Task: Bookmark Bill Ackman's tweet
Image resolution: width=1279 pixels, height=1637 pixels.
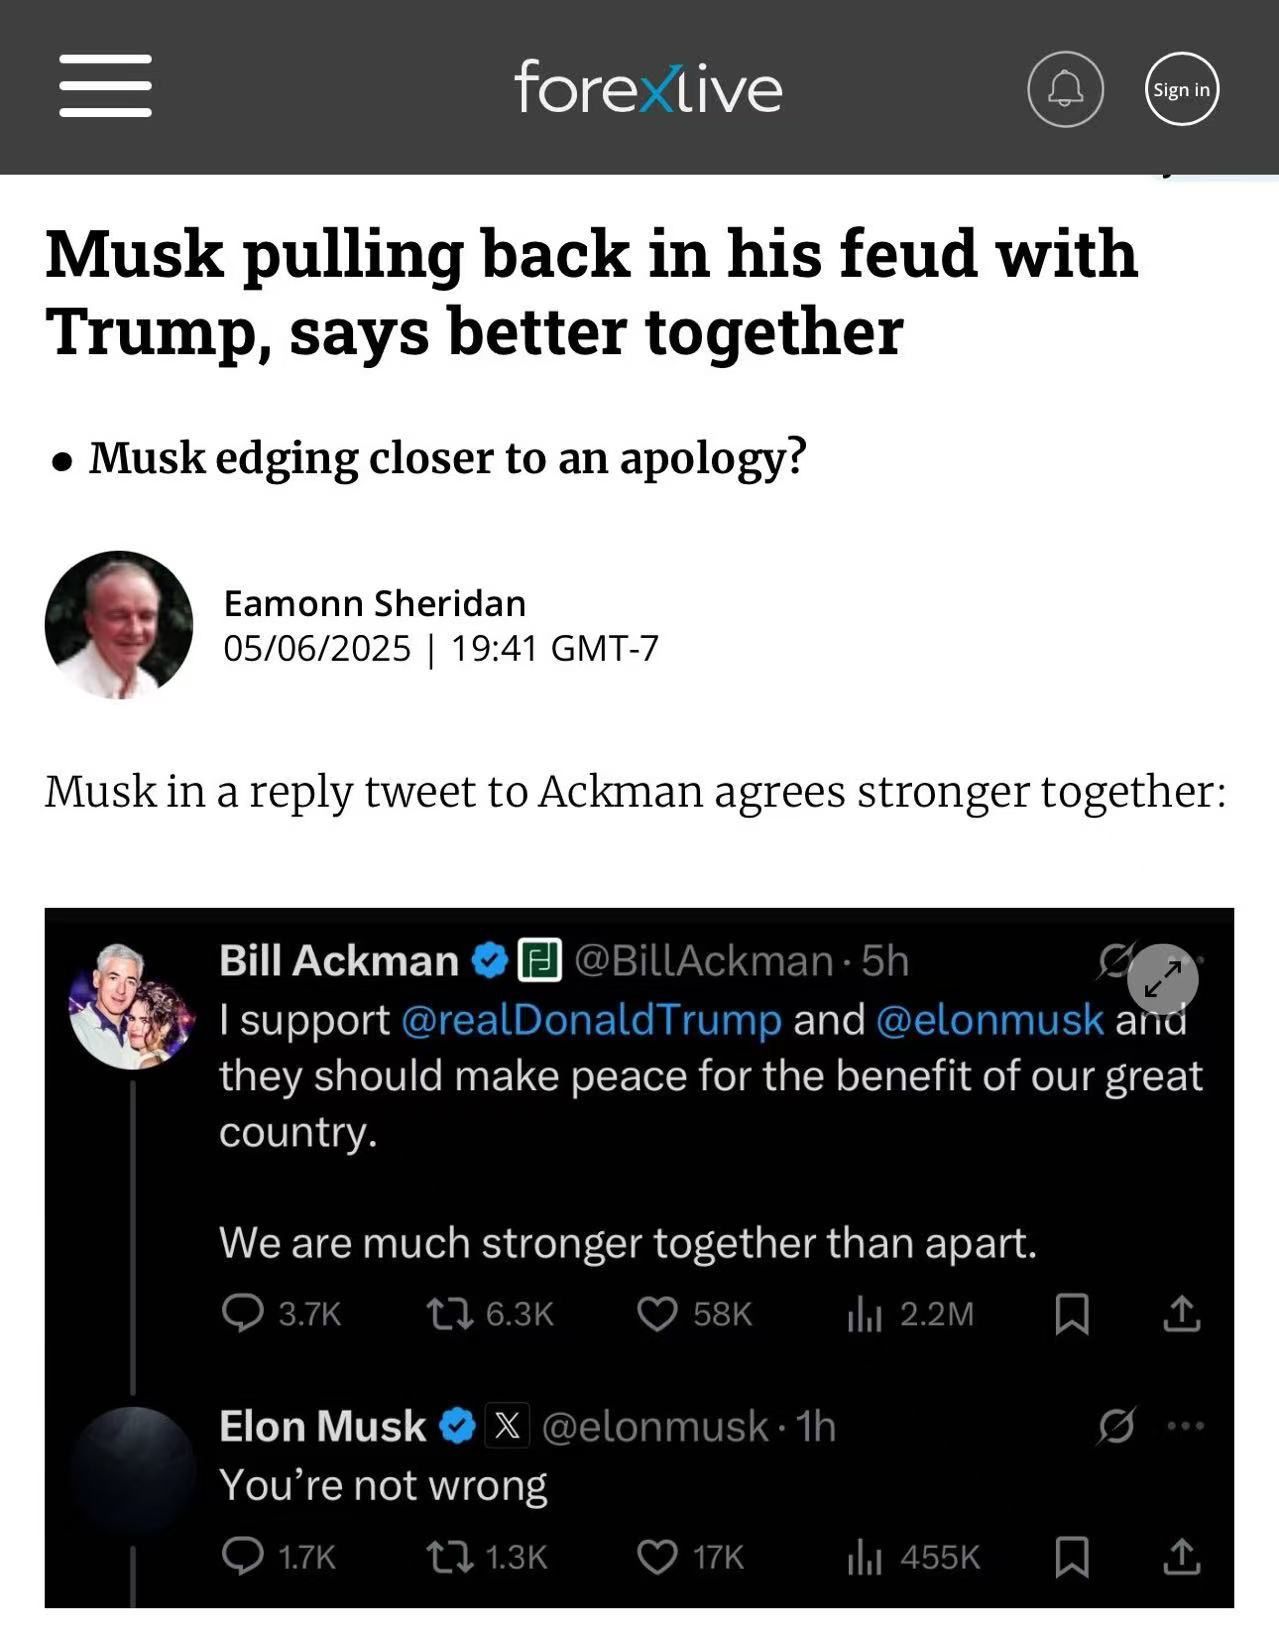Action: [x=1072, y=1313]
